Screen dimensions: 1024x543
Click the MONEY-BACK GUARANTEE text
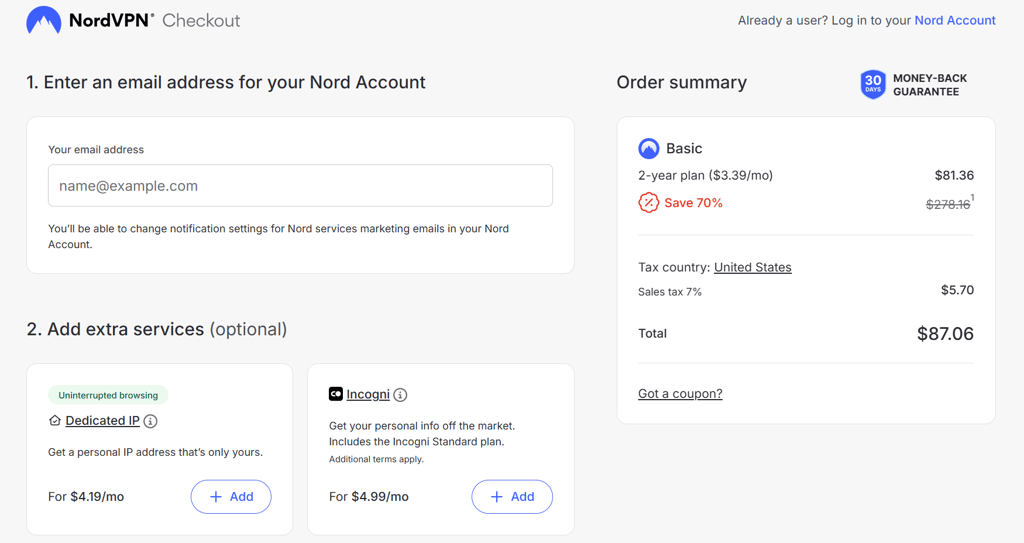(930, 85)
